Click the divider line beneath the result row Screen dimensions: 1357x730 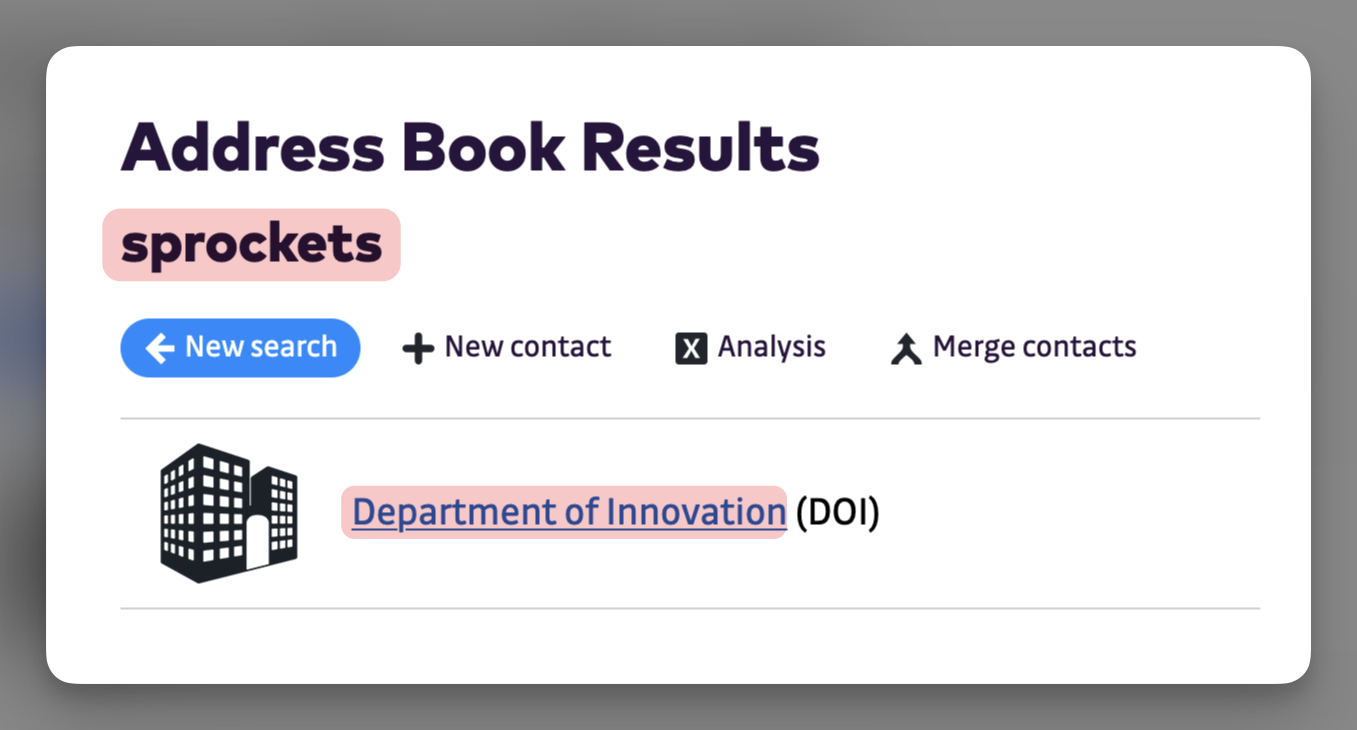coord(690,608)
